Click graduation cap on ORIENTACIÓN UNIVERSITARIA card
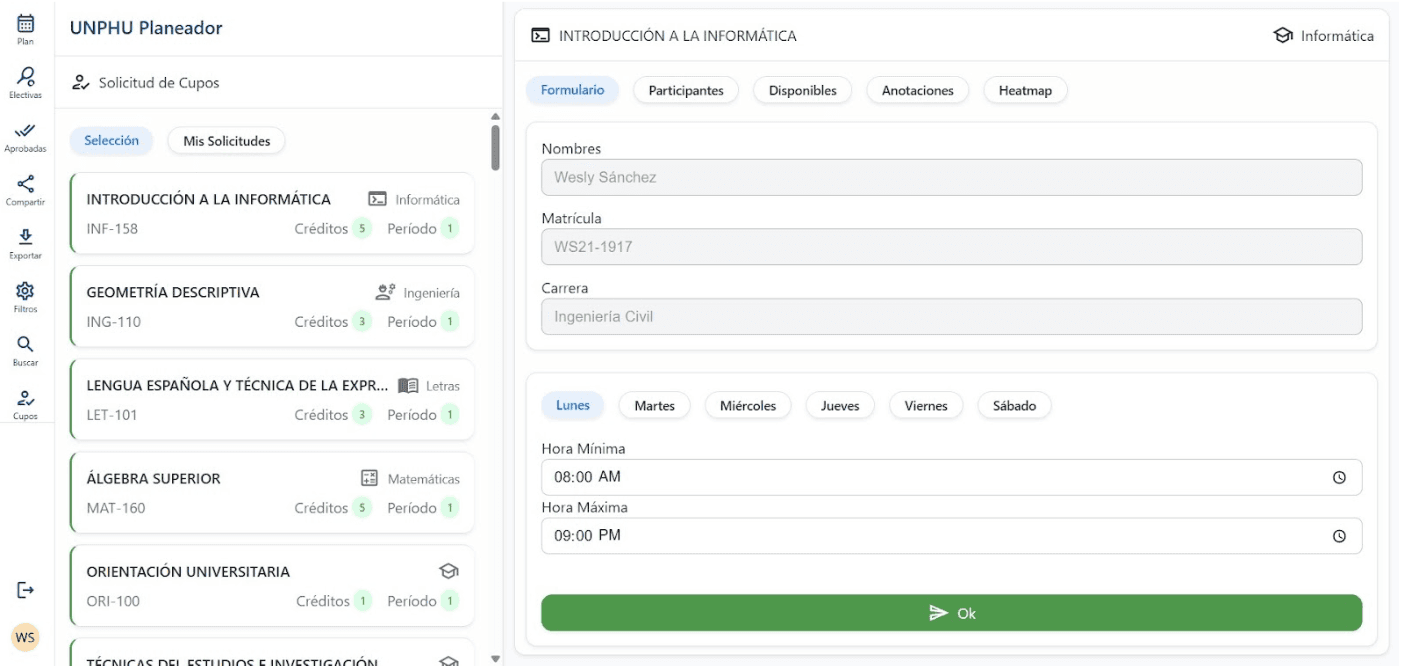This screenshot has height=670, width=1402. (449, 571)
